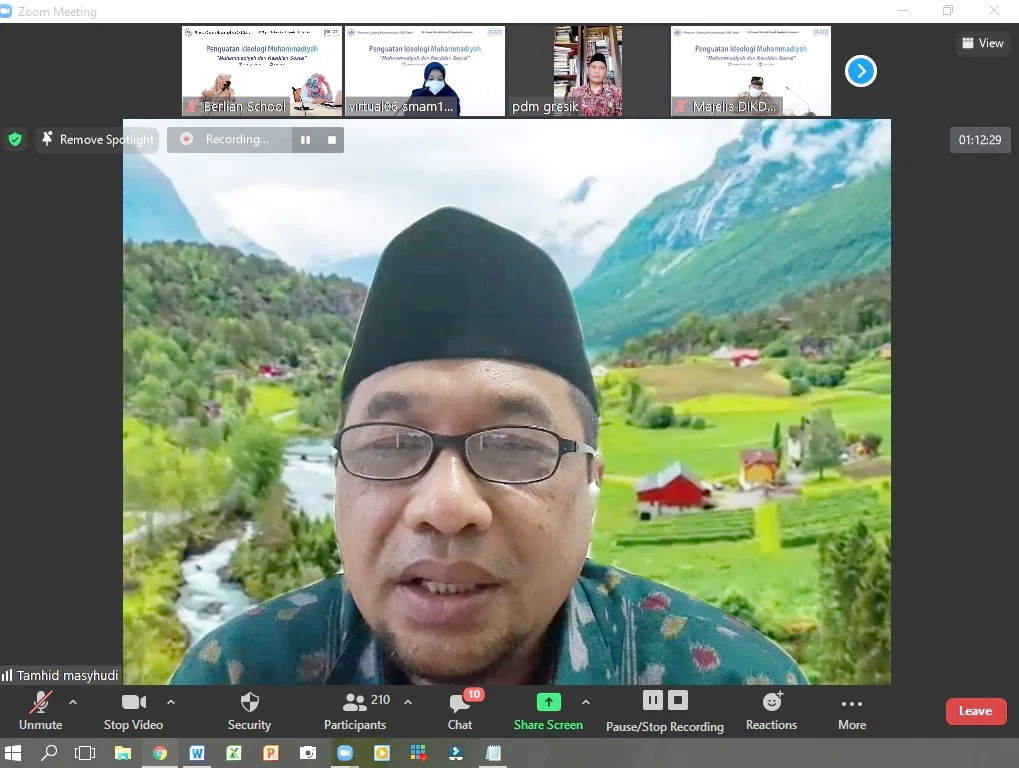Pause recording in the Recording bar
The height and width of the screenshot is (768, 1019).
point(305,139)
